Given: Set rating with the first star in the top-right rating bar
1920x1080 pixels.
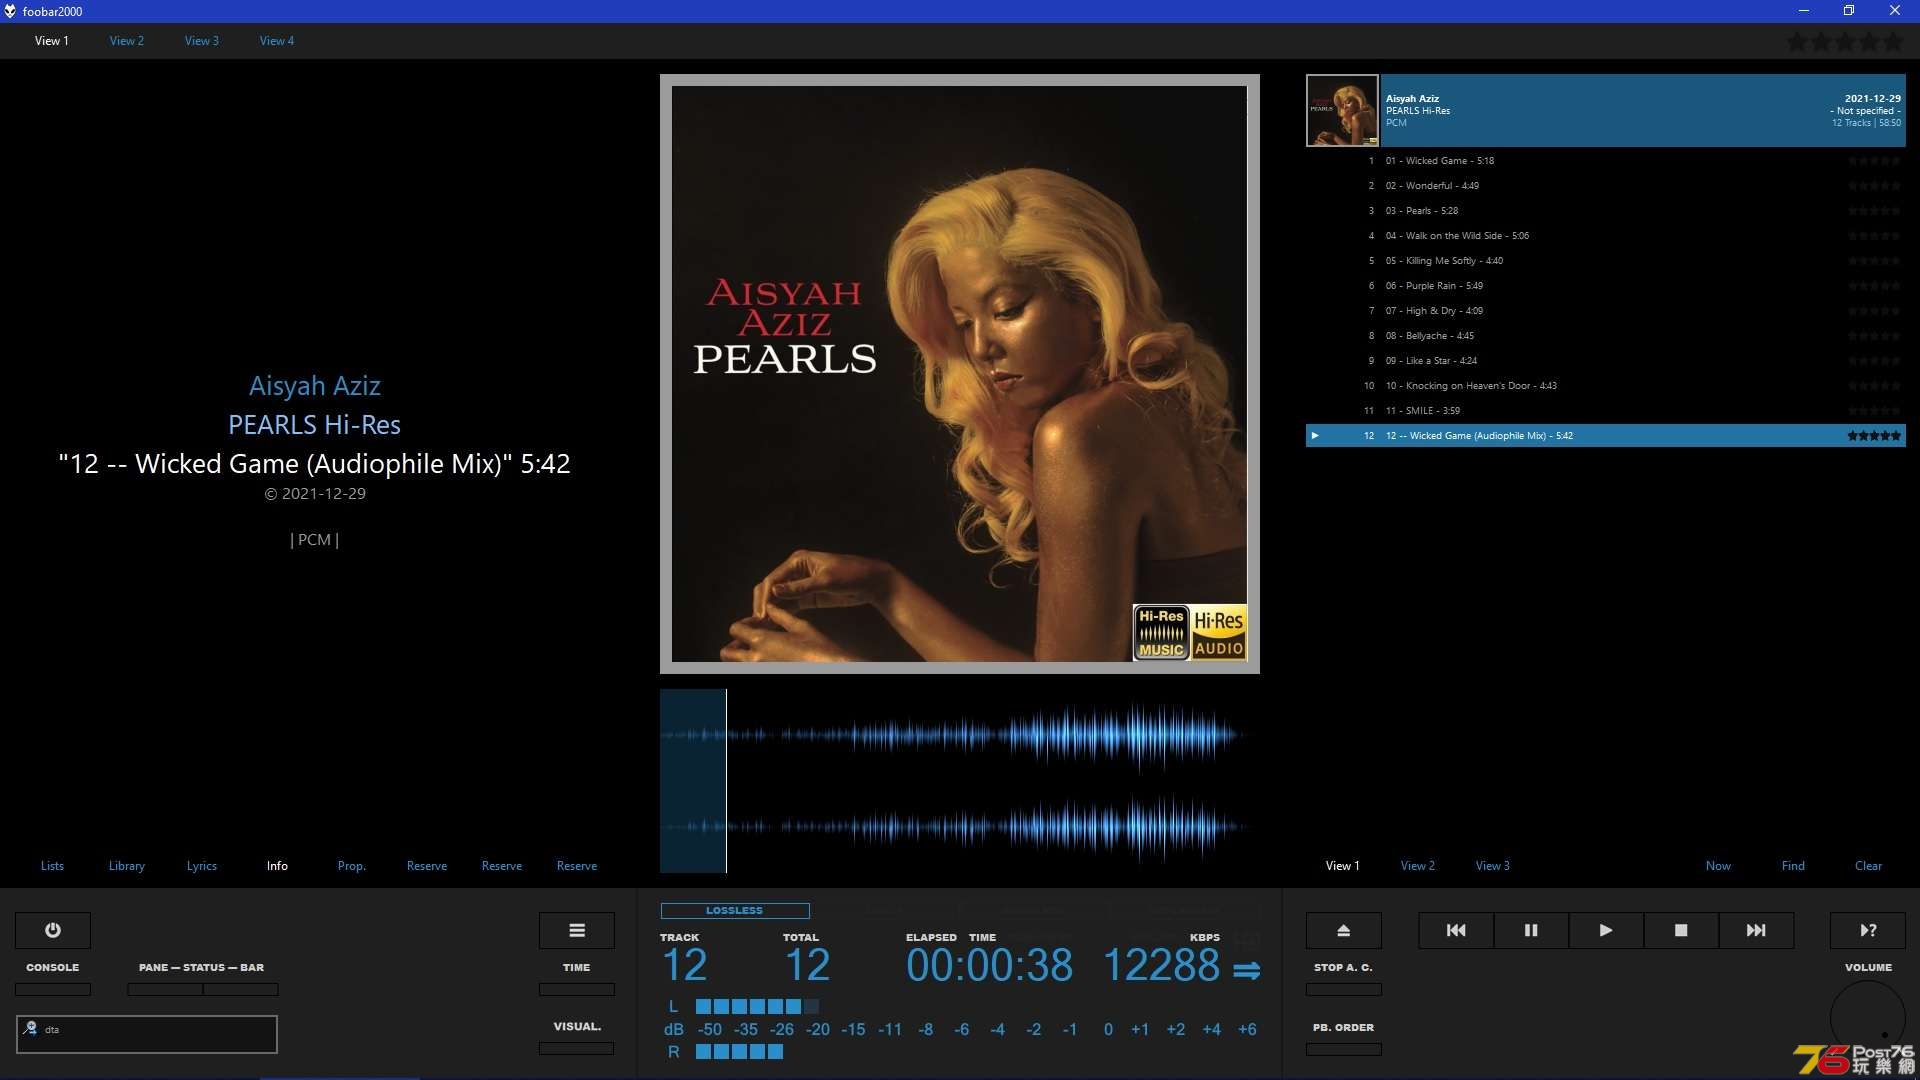Looking at the screenshot, I should tap(1797, 42).
